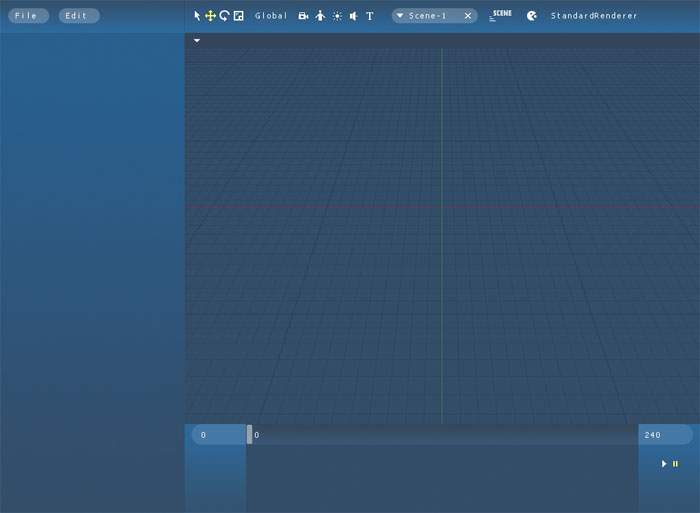Open the File menu
Screen dimensions: 700x513
[27, 16]
